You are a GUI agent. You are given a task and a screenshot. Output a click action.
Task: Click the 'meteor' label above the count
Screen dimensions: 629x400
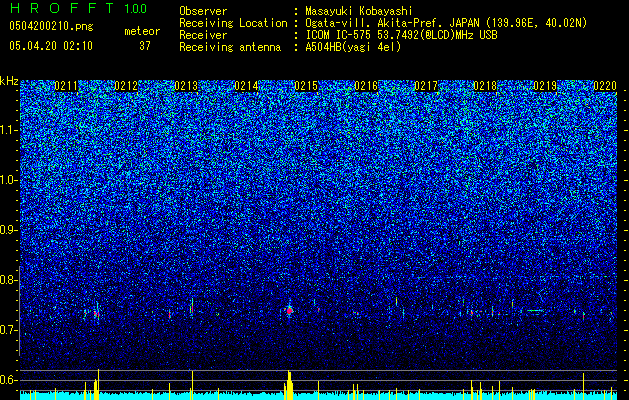pyautogui.click(x=142, y=31)
